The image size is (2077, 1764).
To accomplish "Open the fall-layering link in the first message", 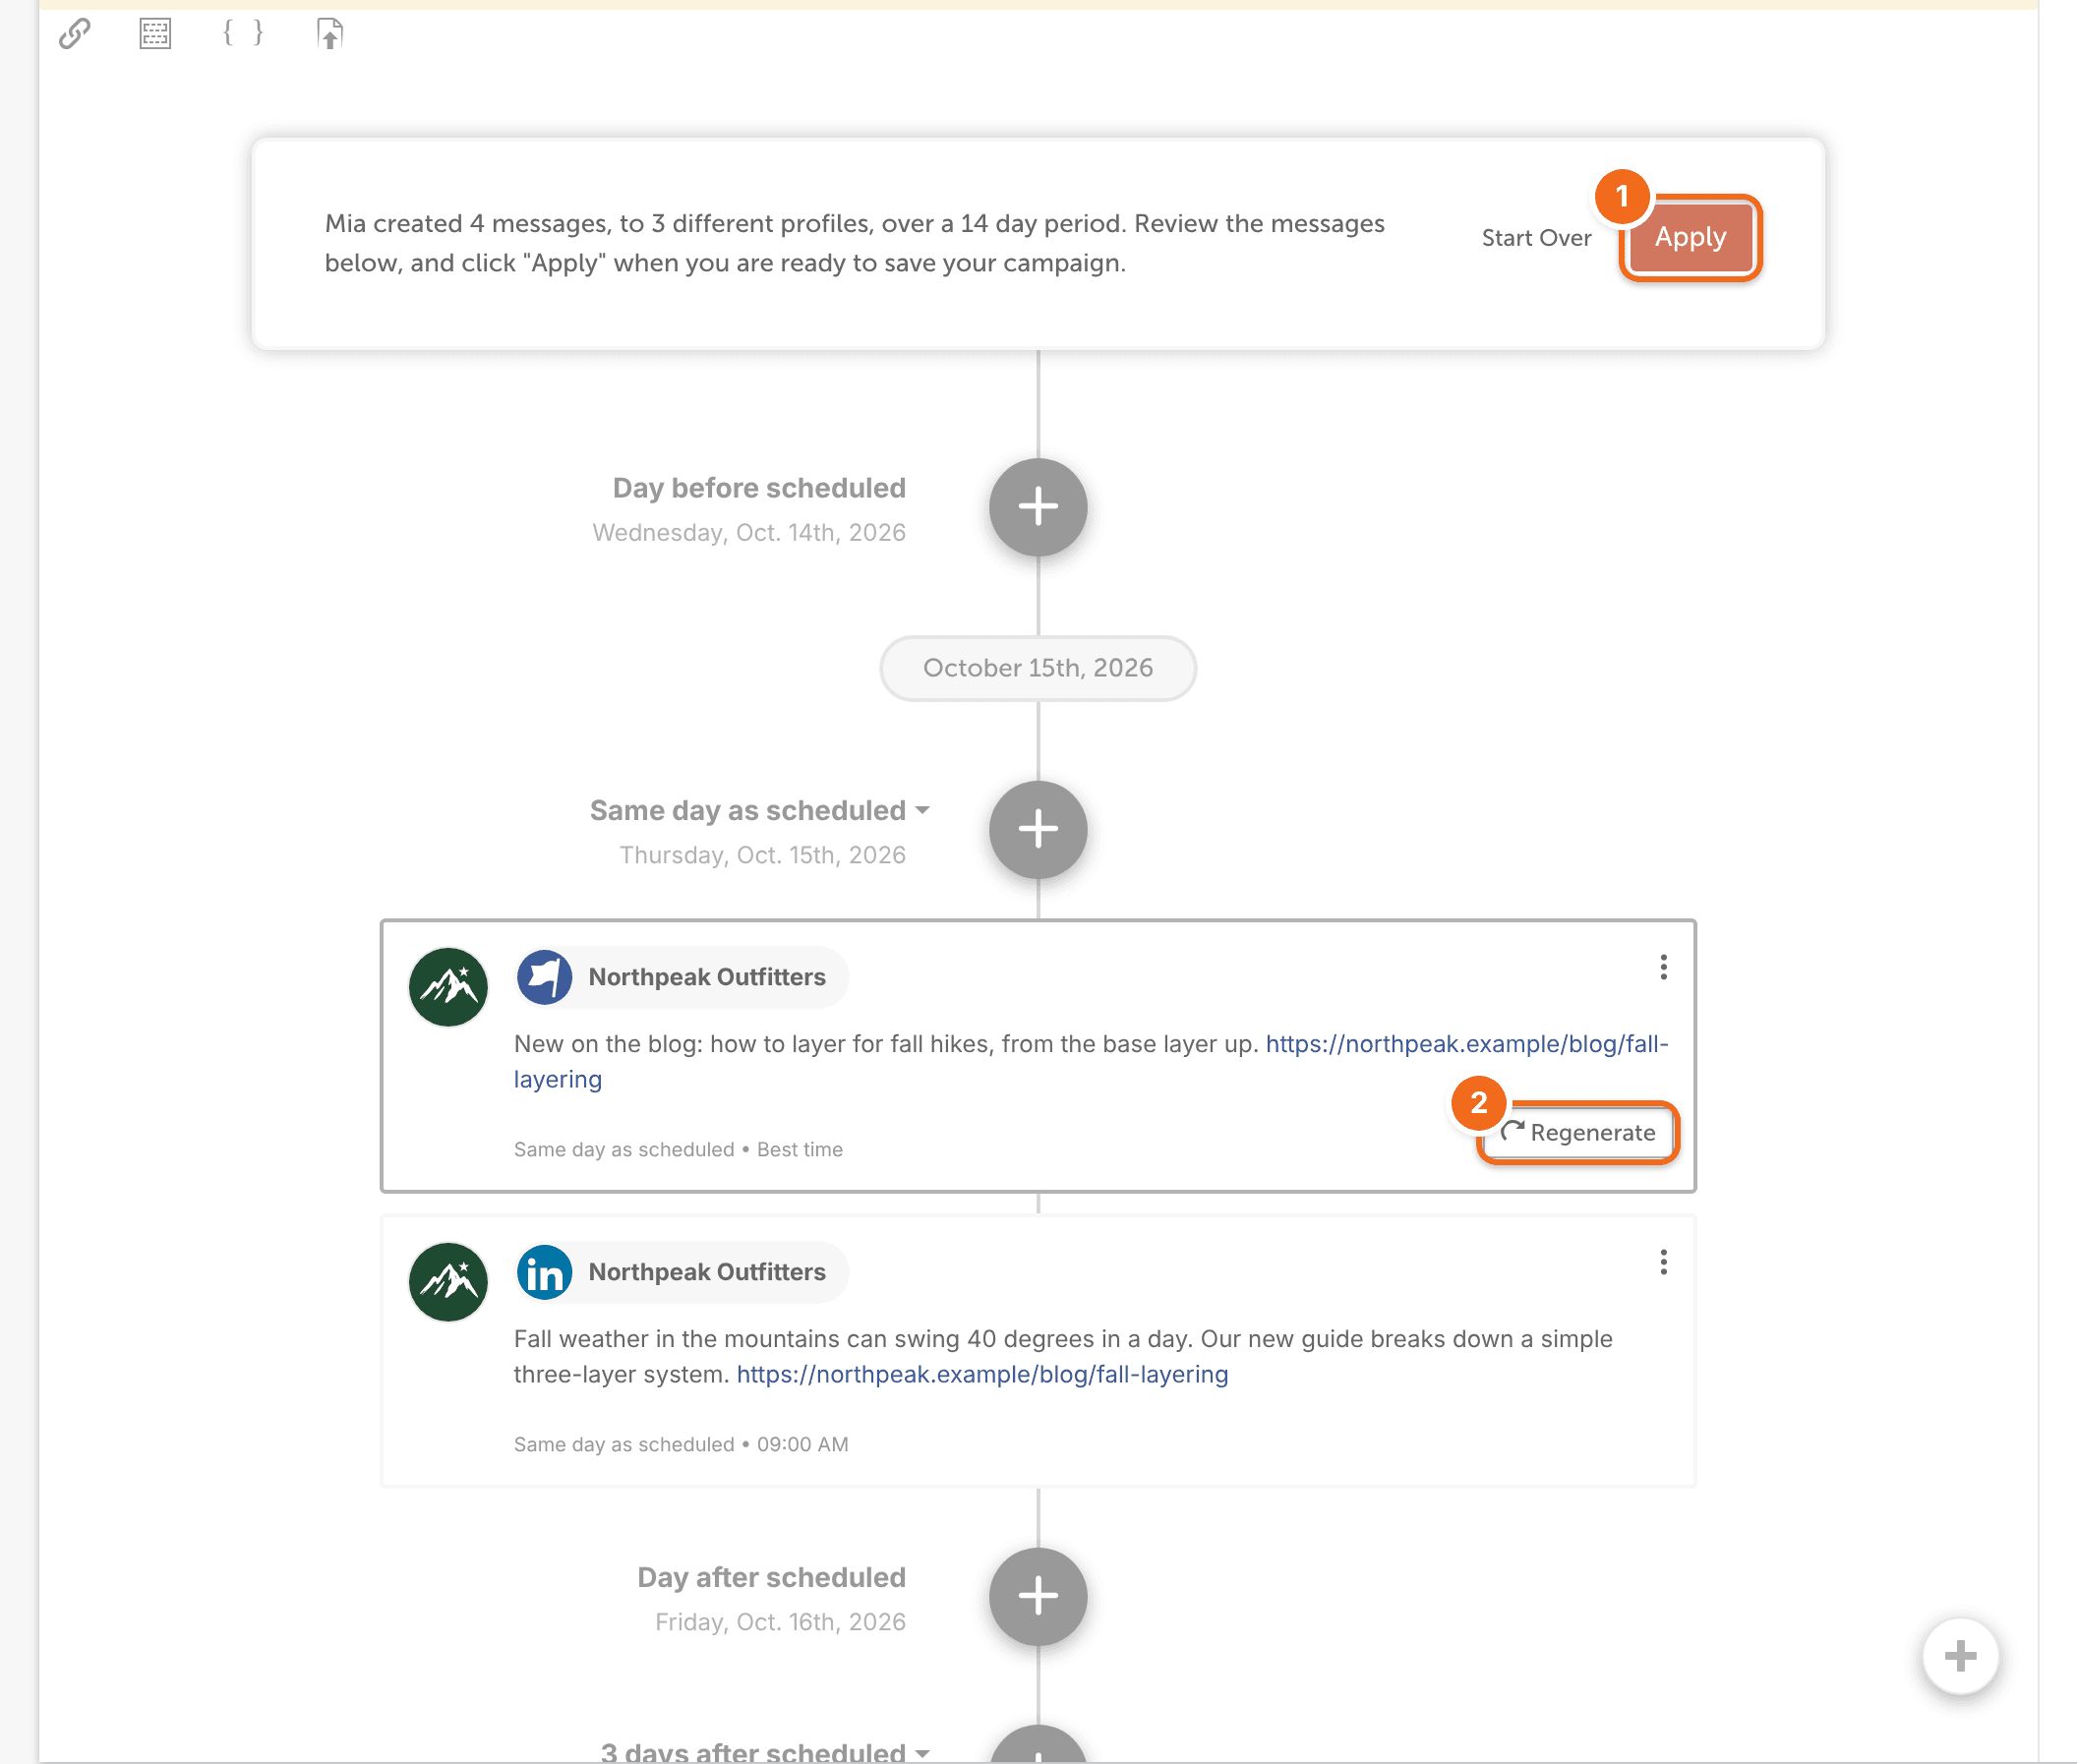I will (1466, 1044).
